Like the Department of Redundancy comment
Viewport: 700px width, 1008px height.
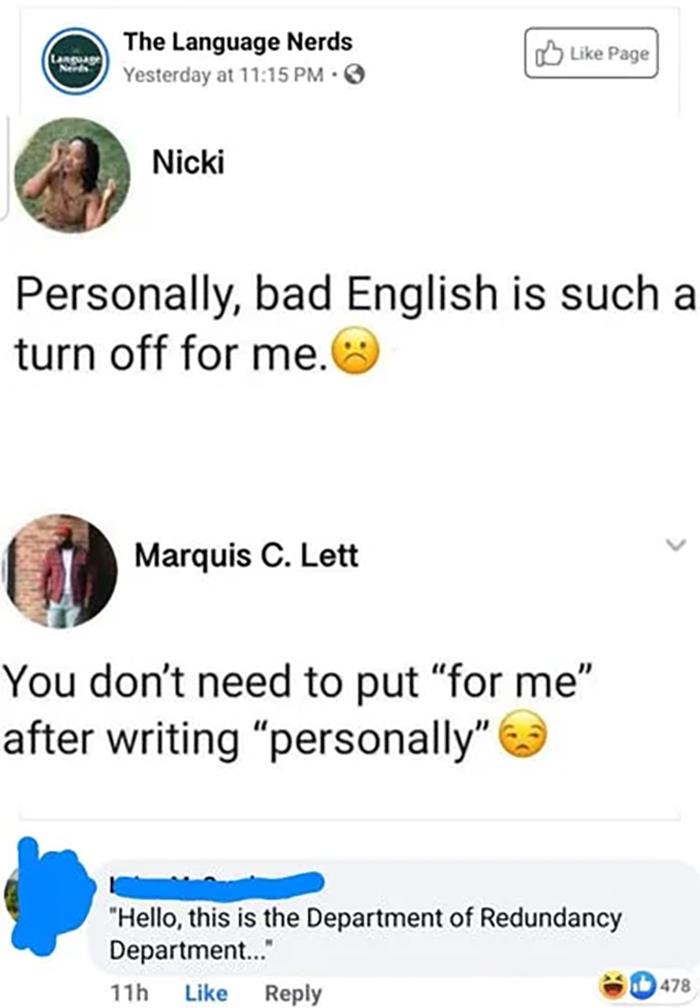pos(206,993)
